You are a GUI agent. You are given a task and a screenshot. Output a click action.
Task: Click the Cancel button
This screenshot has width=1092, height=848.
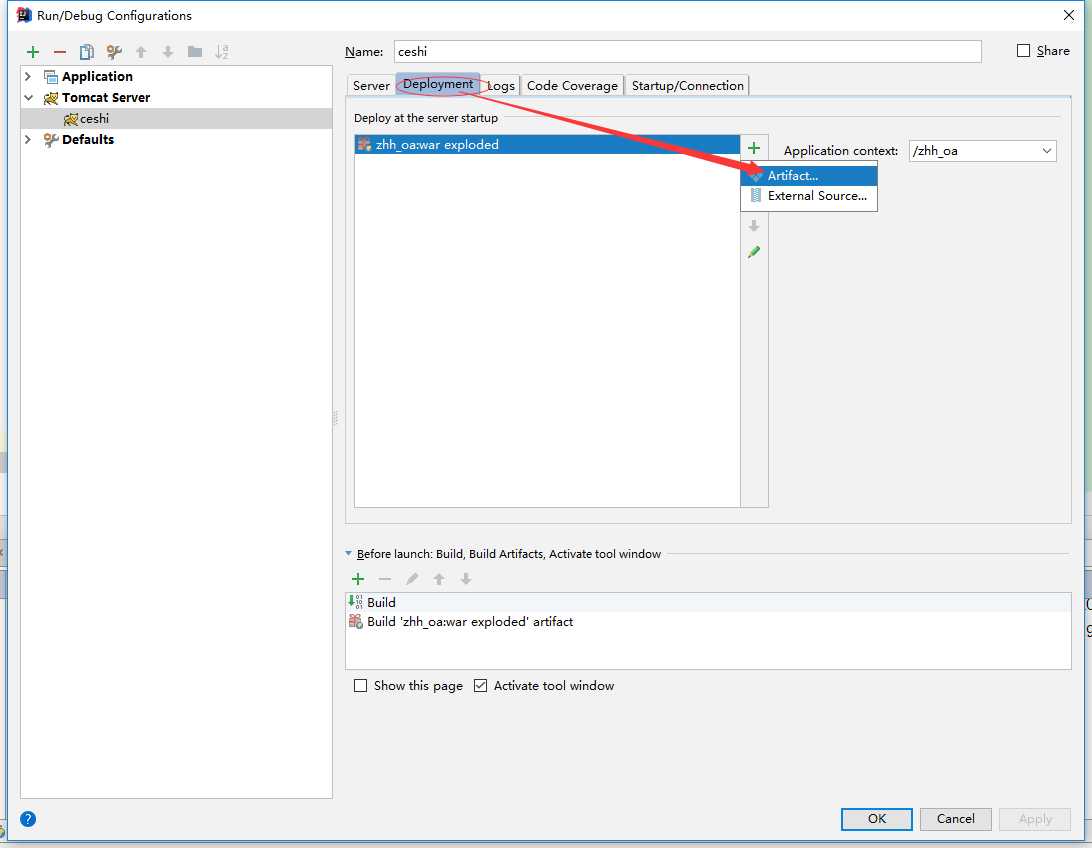pos(956,819)
